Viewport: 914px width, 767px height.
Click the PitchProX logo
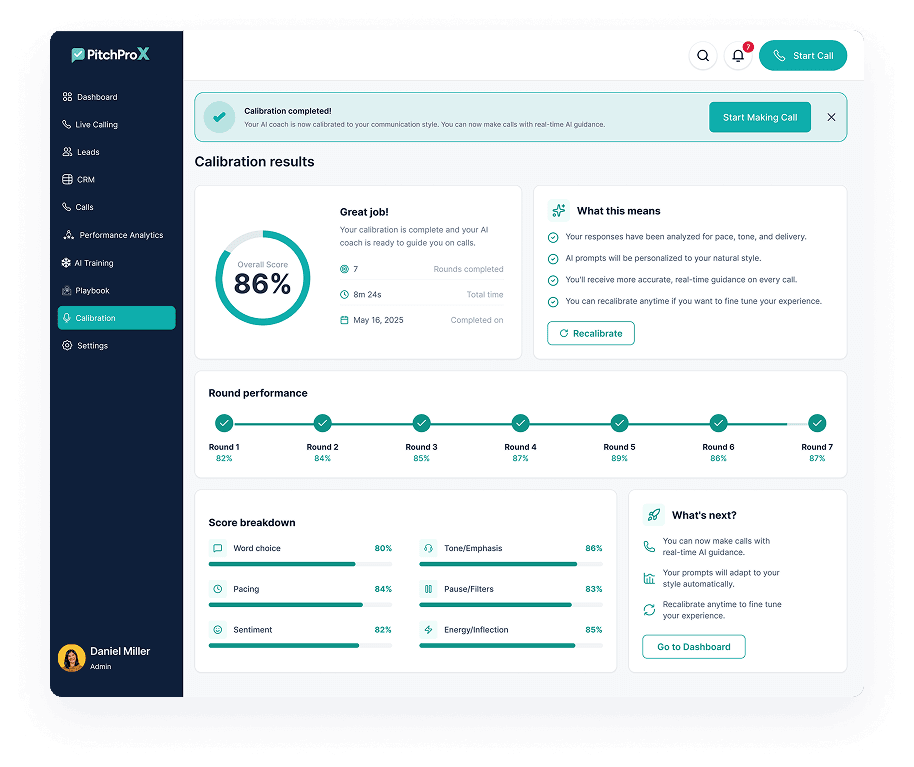110,55
